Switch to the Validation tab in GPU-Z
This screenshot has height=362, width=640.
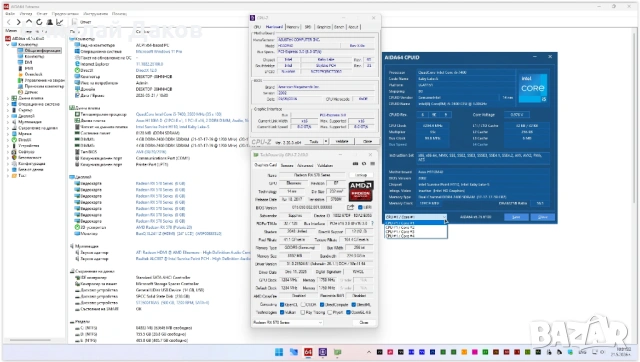(x=325, y=165)
